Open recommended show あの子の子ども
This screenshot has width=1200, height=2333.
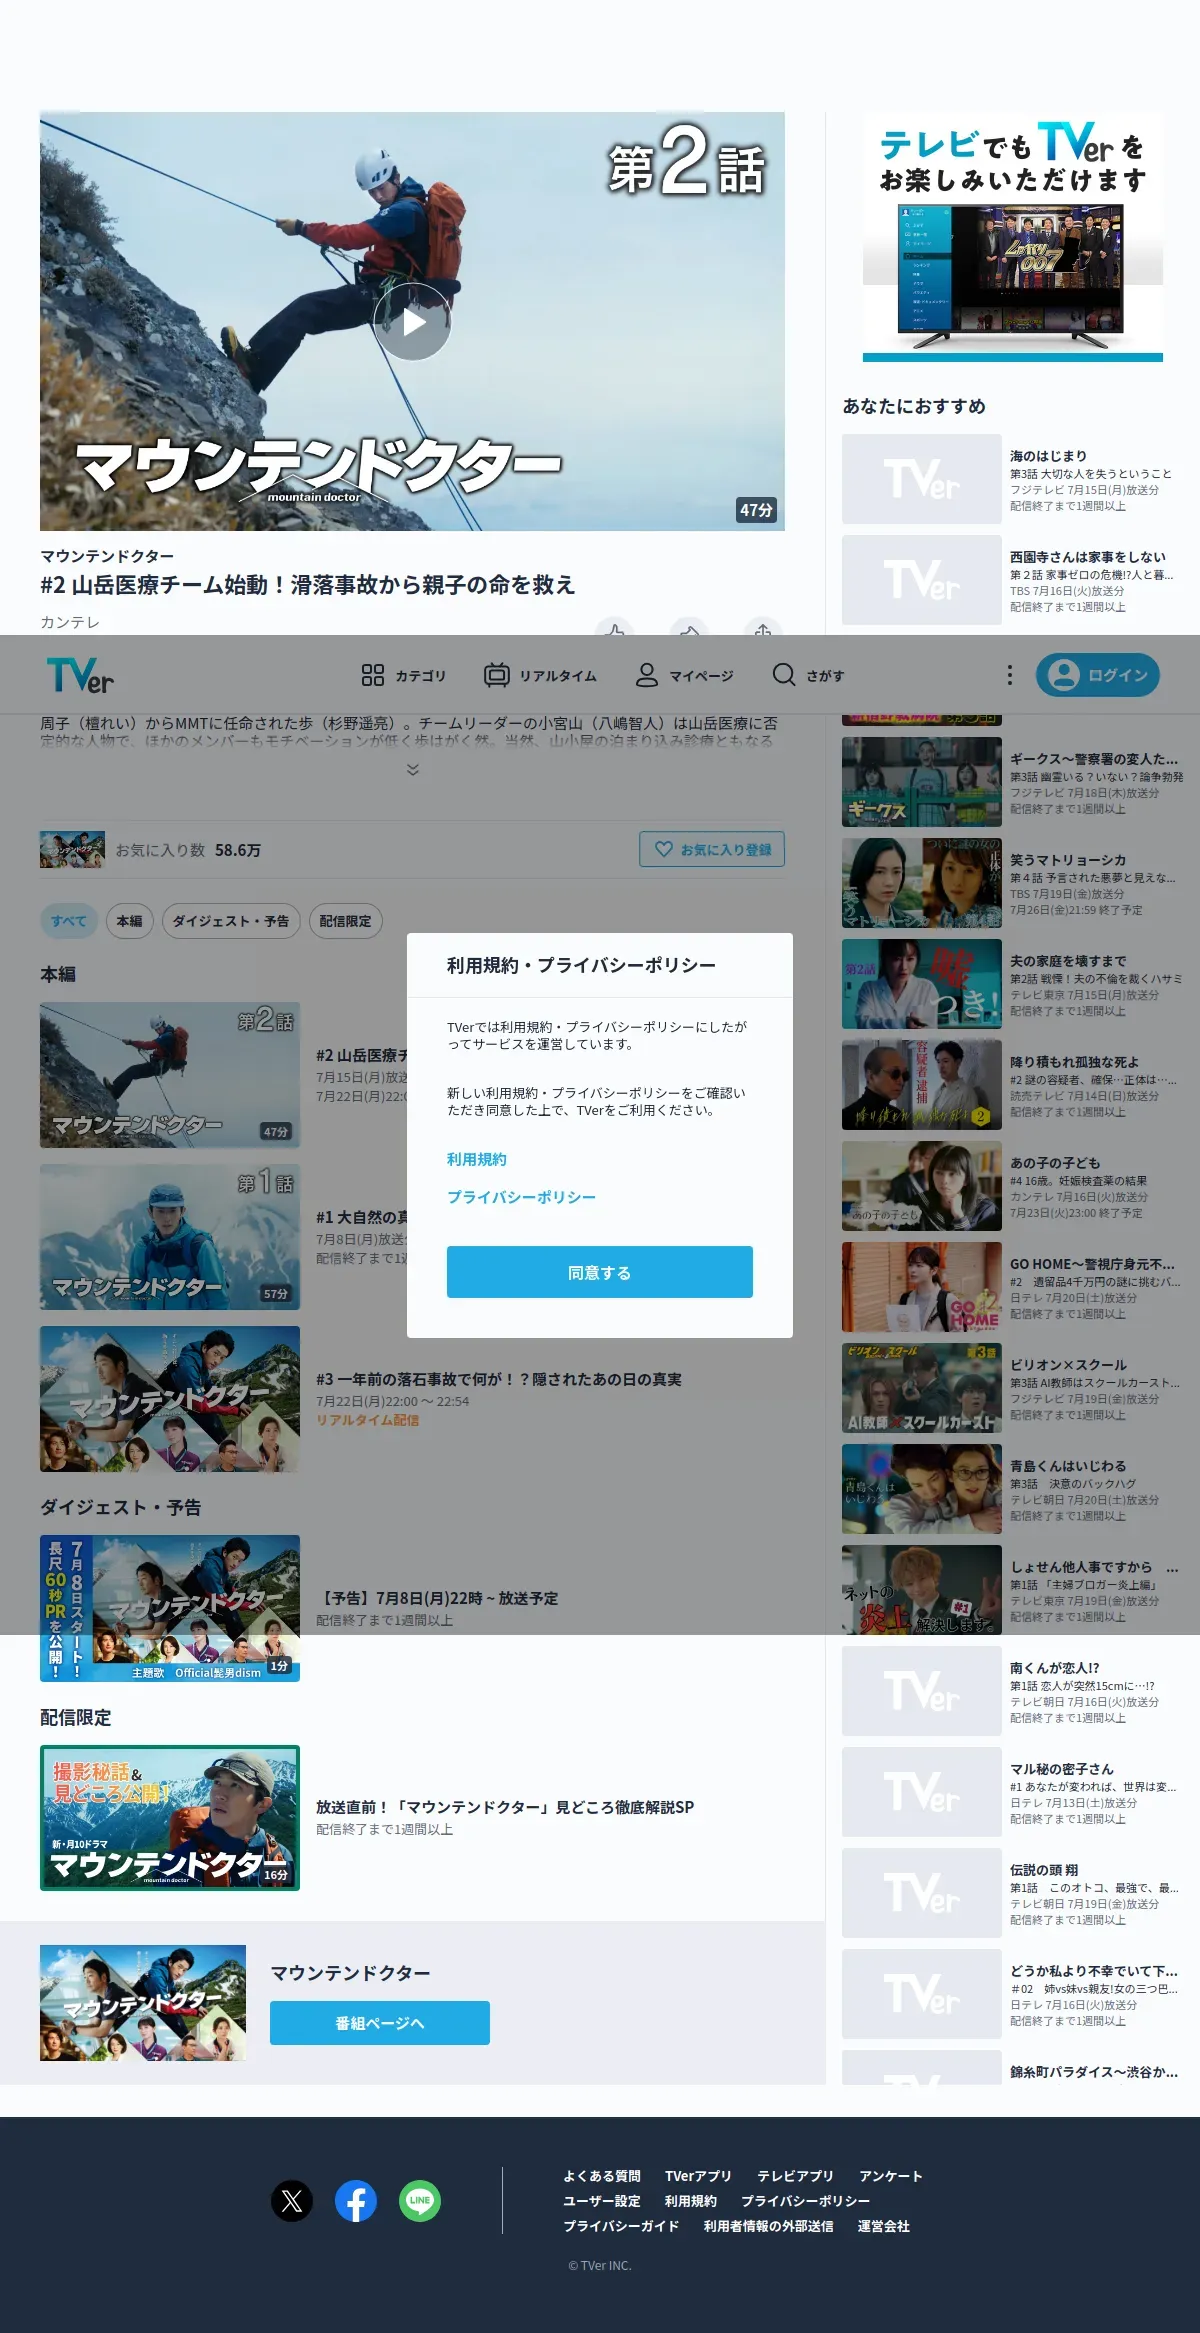[1013, 1186]
